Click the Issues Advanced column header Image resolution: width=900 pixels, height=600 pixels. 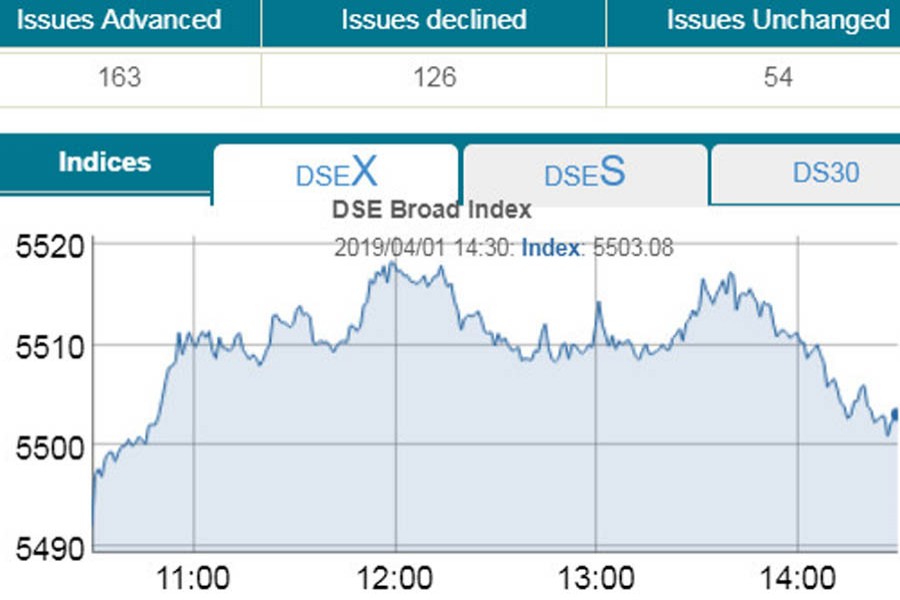[x=119, y=20]
